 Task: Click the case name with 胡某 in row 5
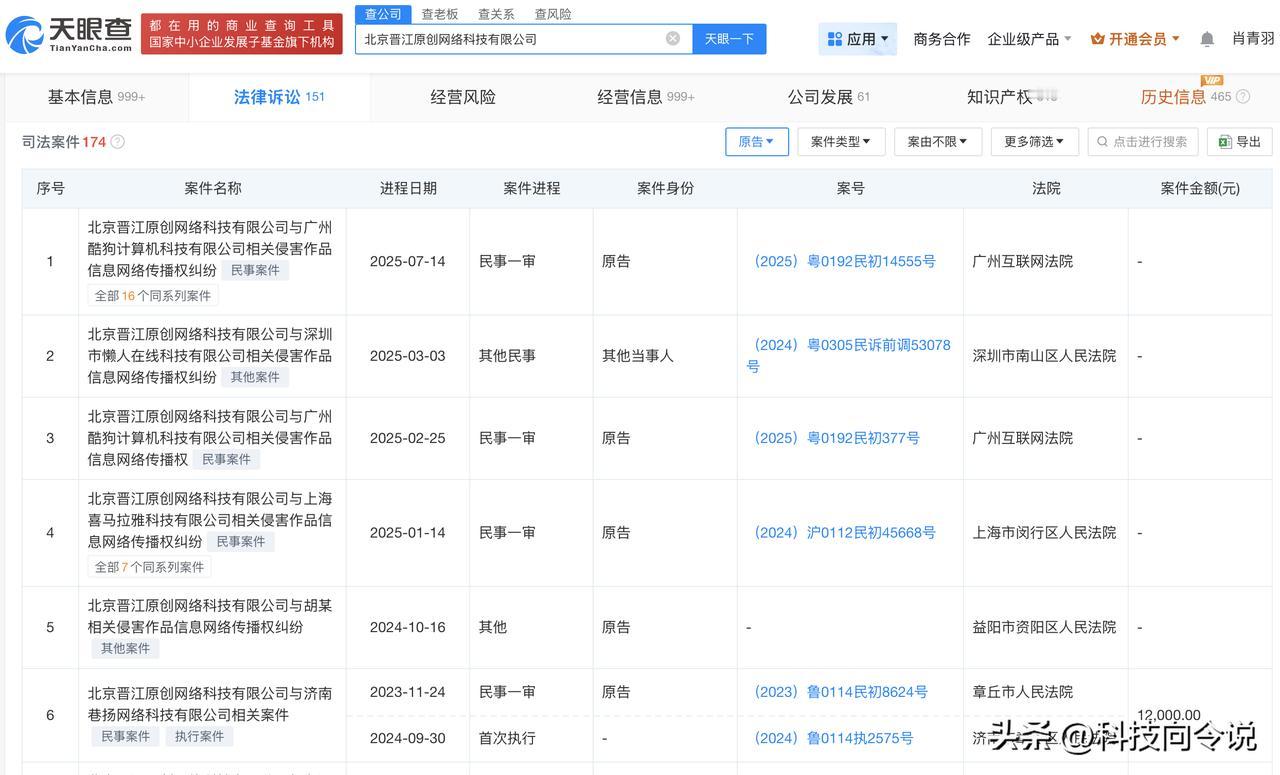210,616
